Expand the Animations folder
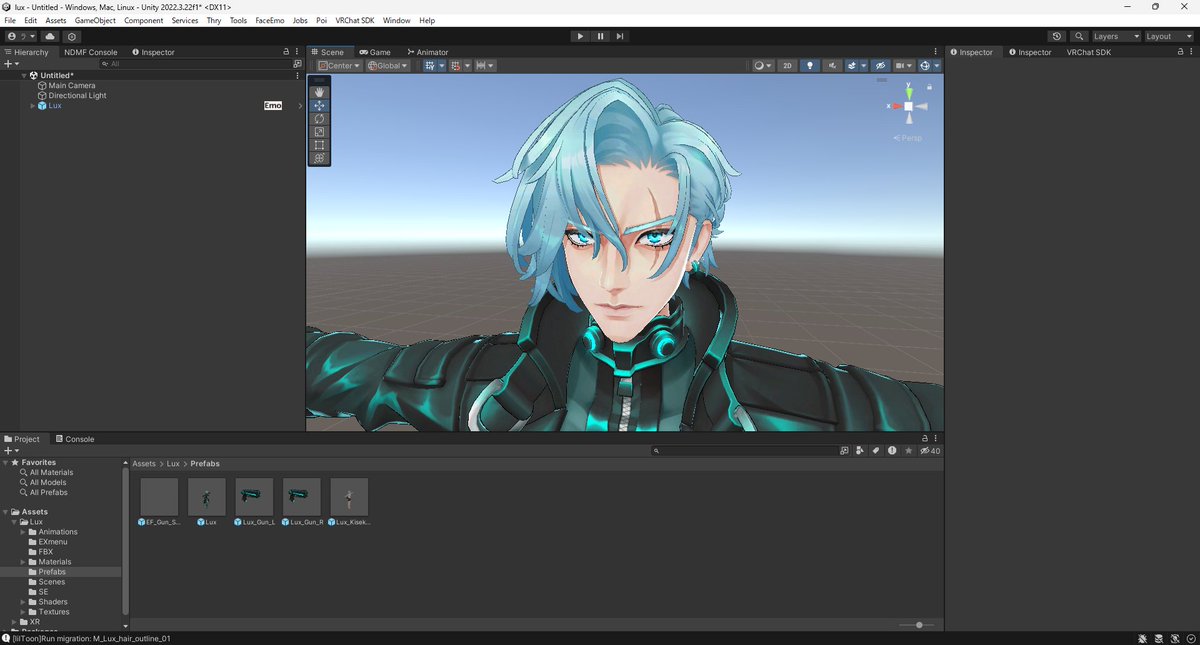This screenshot has width=1200, height=645. point(24,532)
